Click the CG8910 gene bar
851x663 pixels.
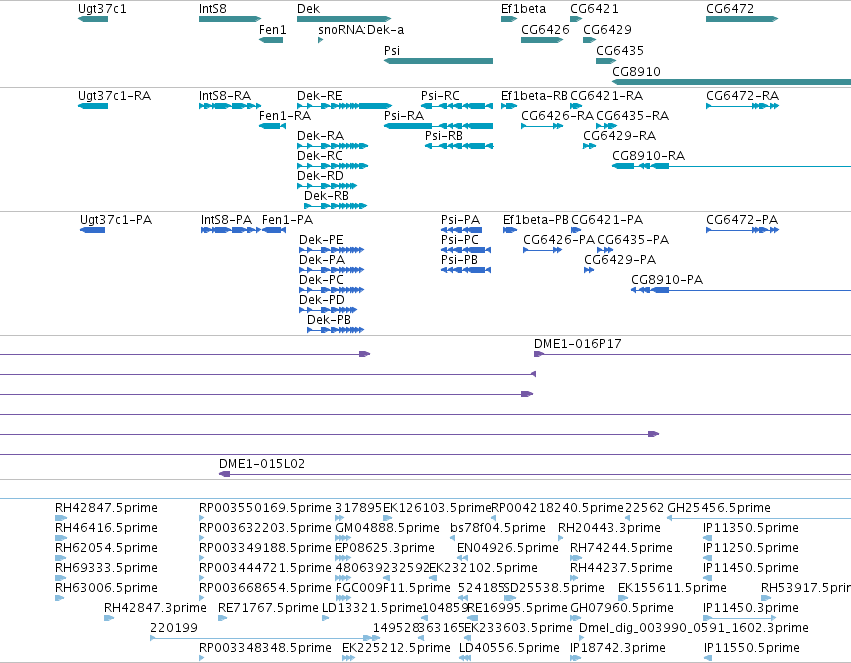(732, 82)
